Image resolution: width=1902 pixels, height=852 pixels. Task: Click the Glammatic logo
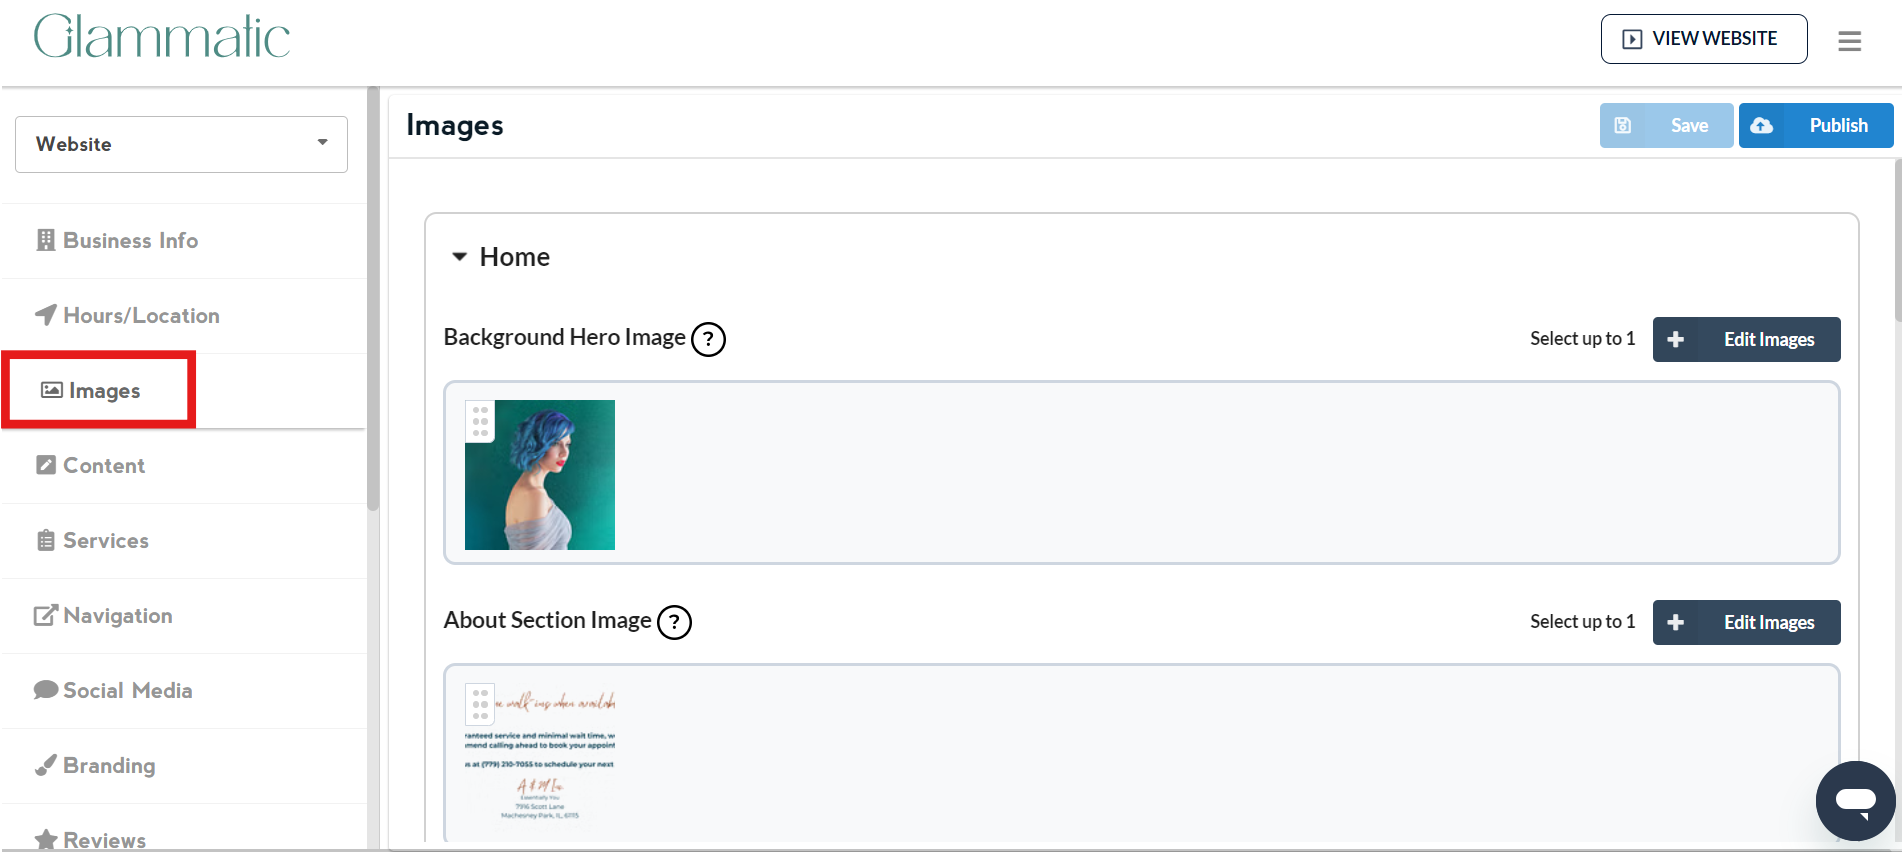(x=162, y=38)
